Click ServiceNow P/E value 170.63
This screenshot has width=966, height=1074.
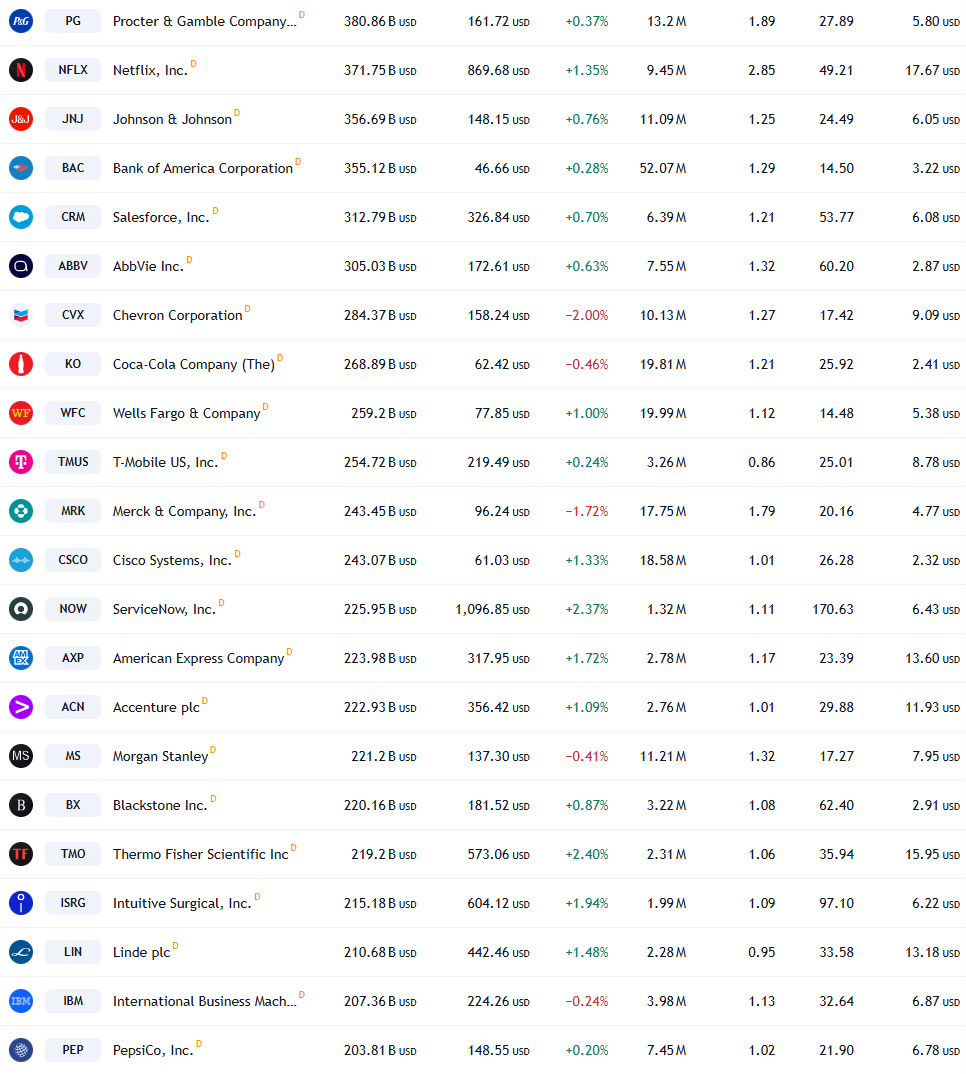832,610
